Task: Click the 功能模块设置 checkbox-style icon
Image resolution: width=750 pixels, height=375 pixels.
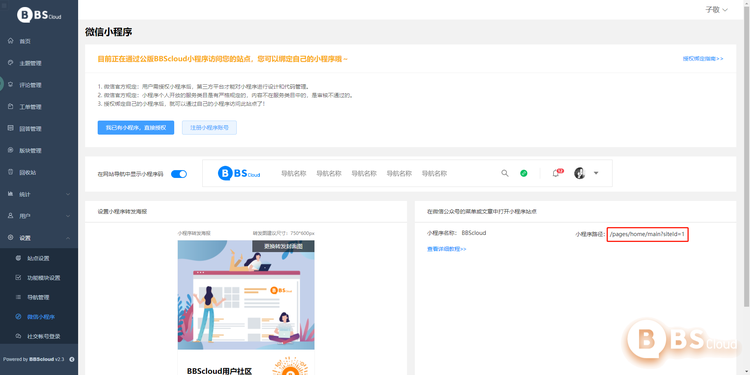Action: click(18, 277)
